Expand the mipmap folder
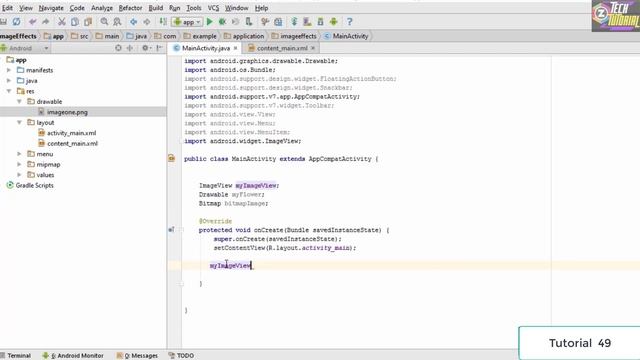The height and width of the screenshot is (360, 640). click(x=19, y=164)
